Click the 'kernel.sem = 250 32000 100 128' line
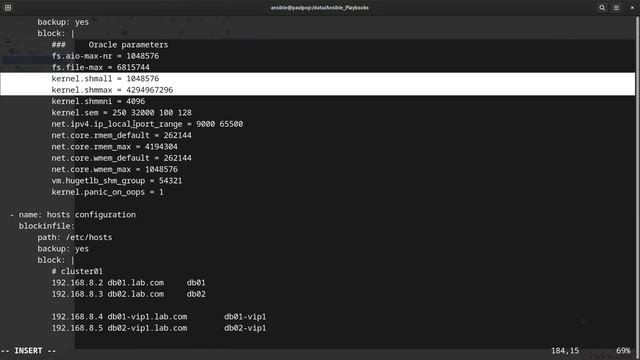Viewport: 640px width, 360px height. tap(121, 113)
